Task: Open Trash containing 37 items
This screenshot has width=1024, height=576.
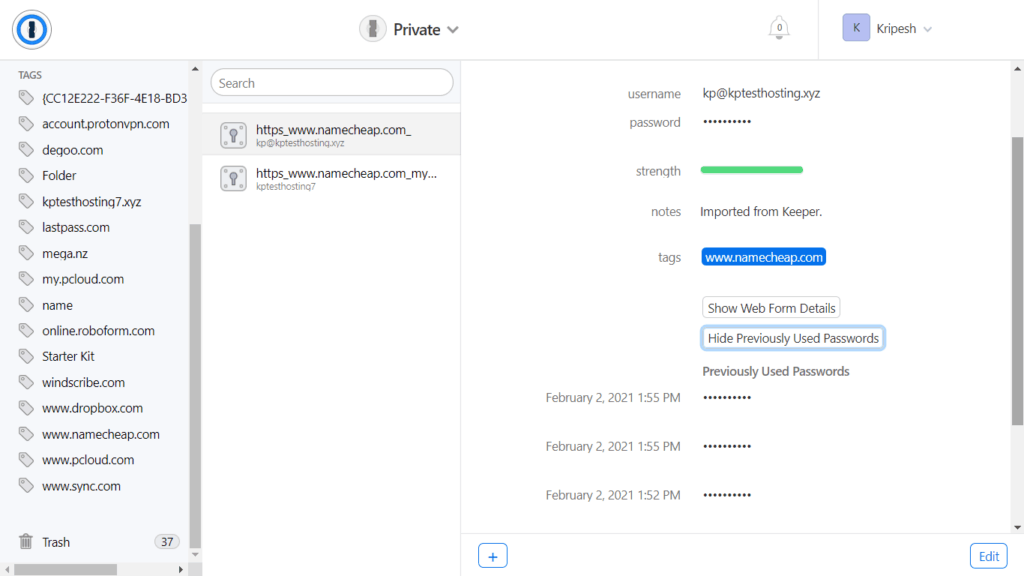Action: tap(56, 541)
